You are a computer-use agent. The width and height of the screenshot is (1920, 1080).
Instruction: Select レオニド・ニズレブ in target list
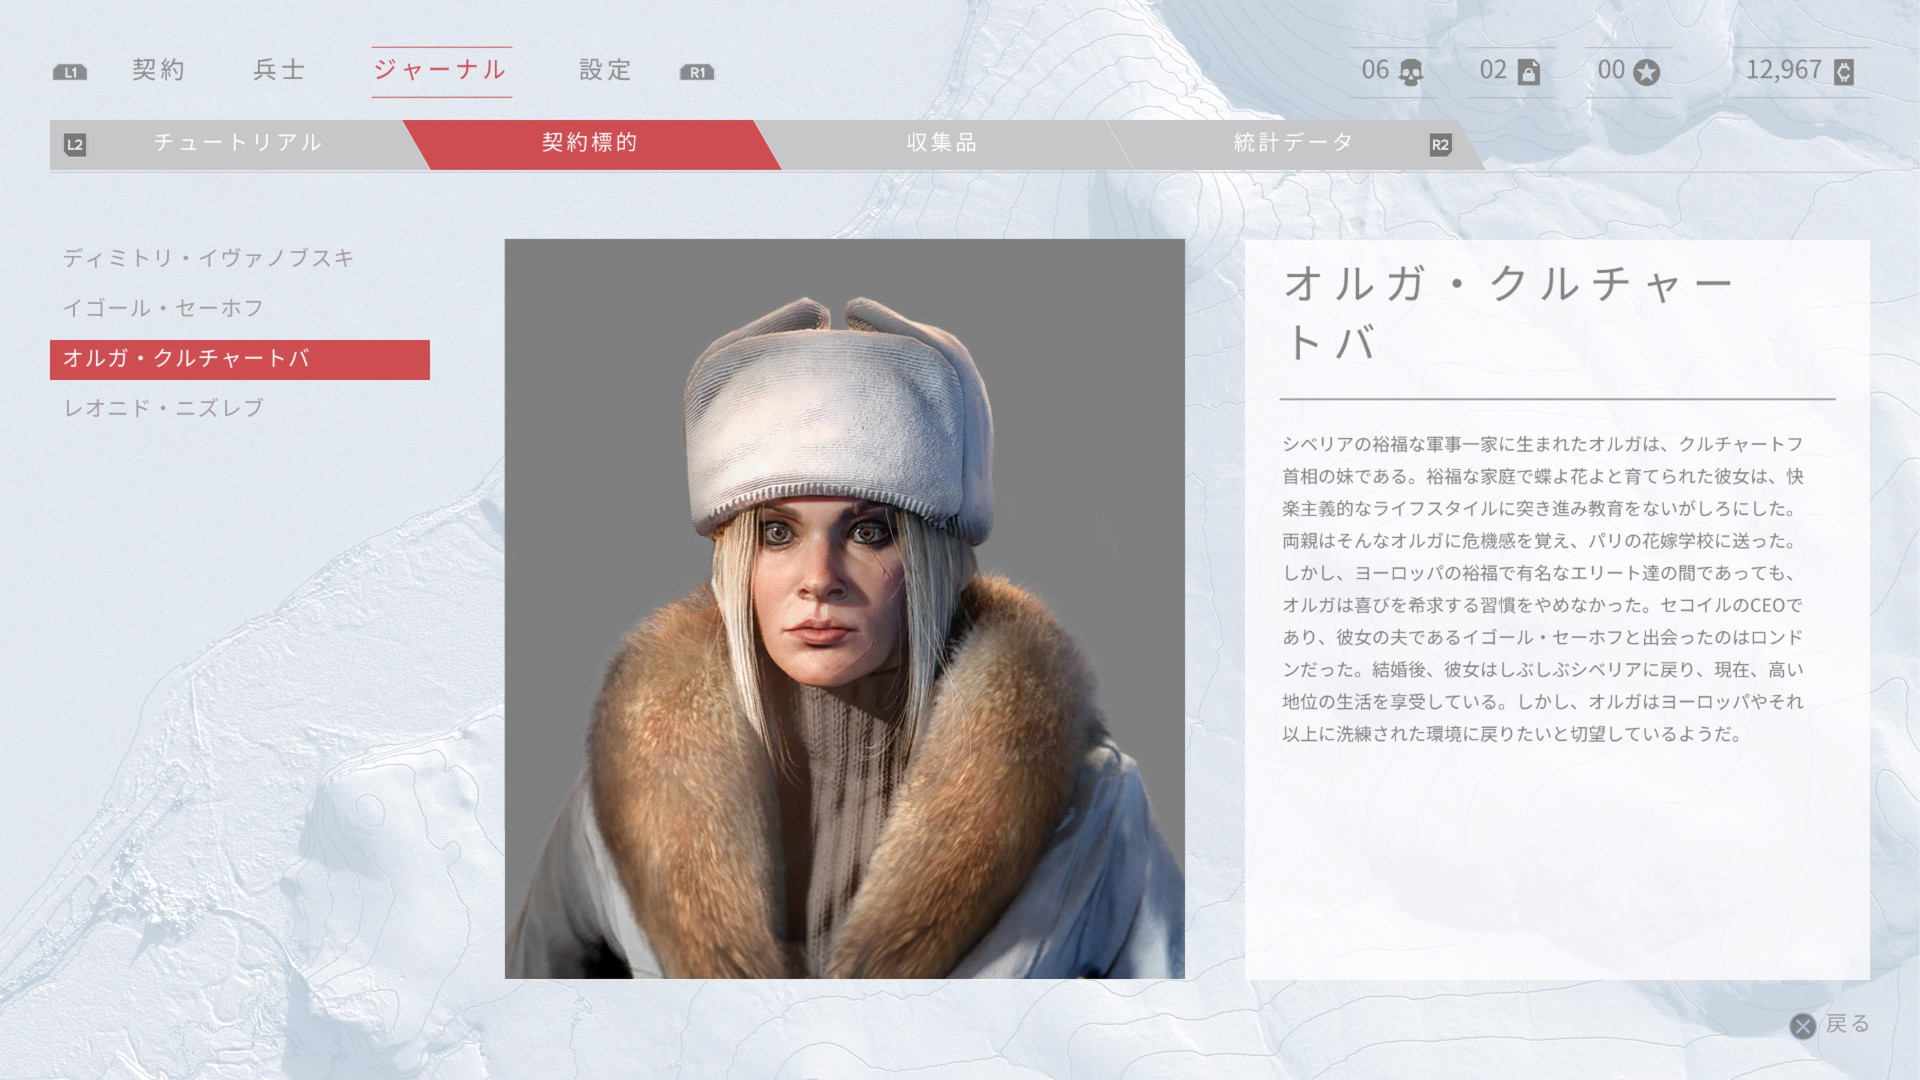[164, 409]
